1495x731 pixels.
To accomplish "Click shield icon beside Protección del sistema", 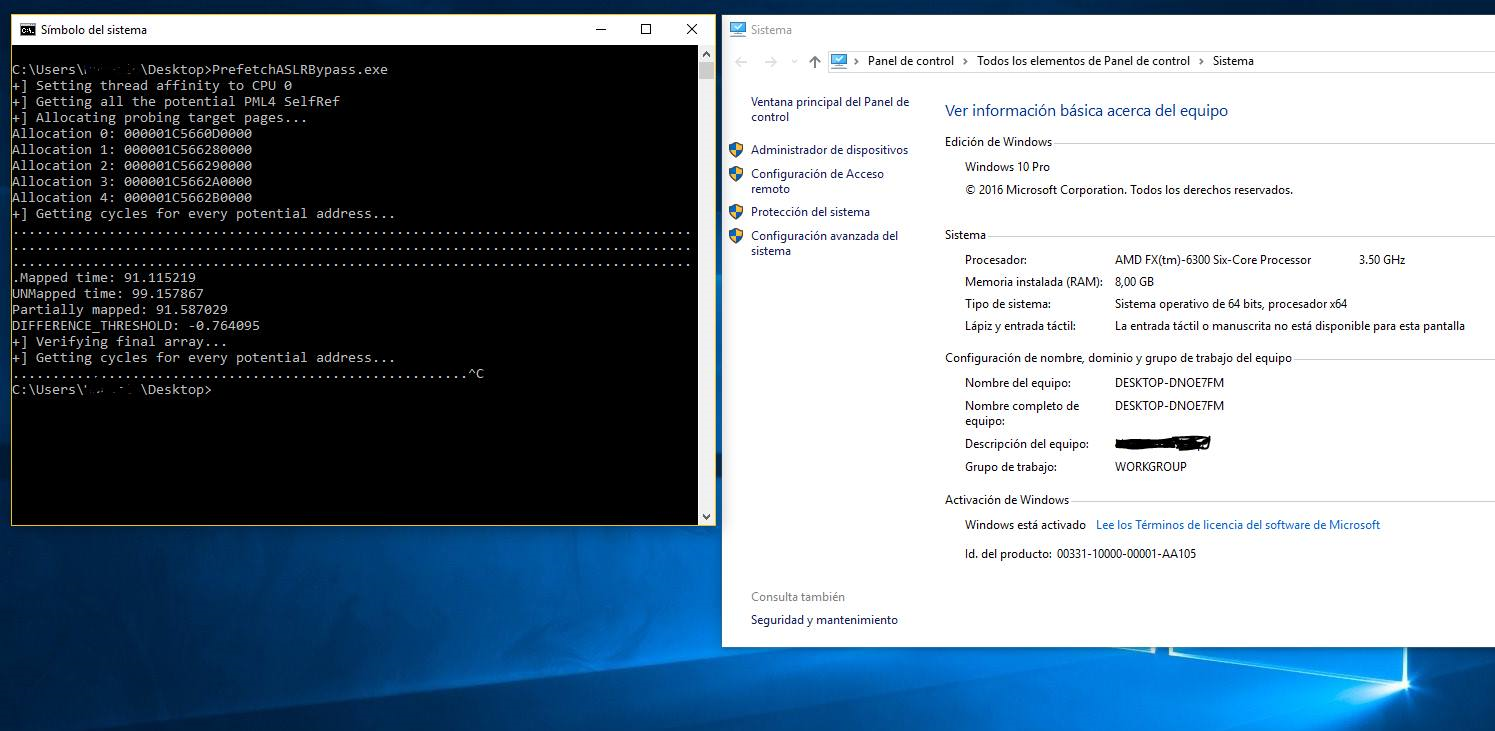I will coord(736,212).
